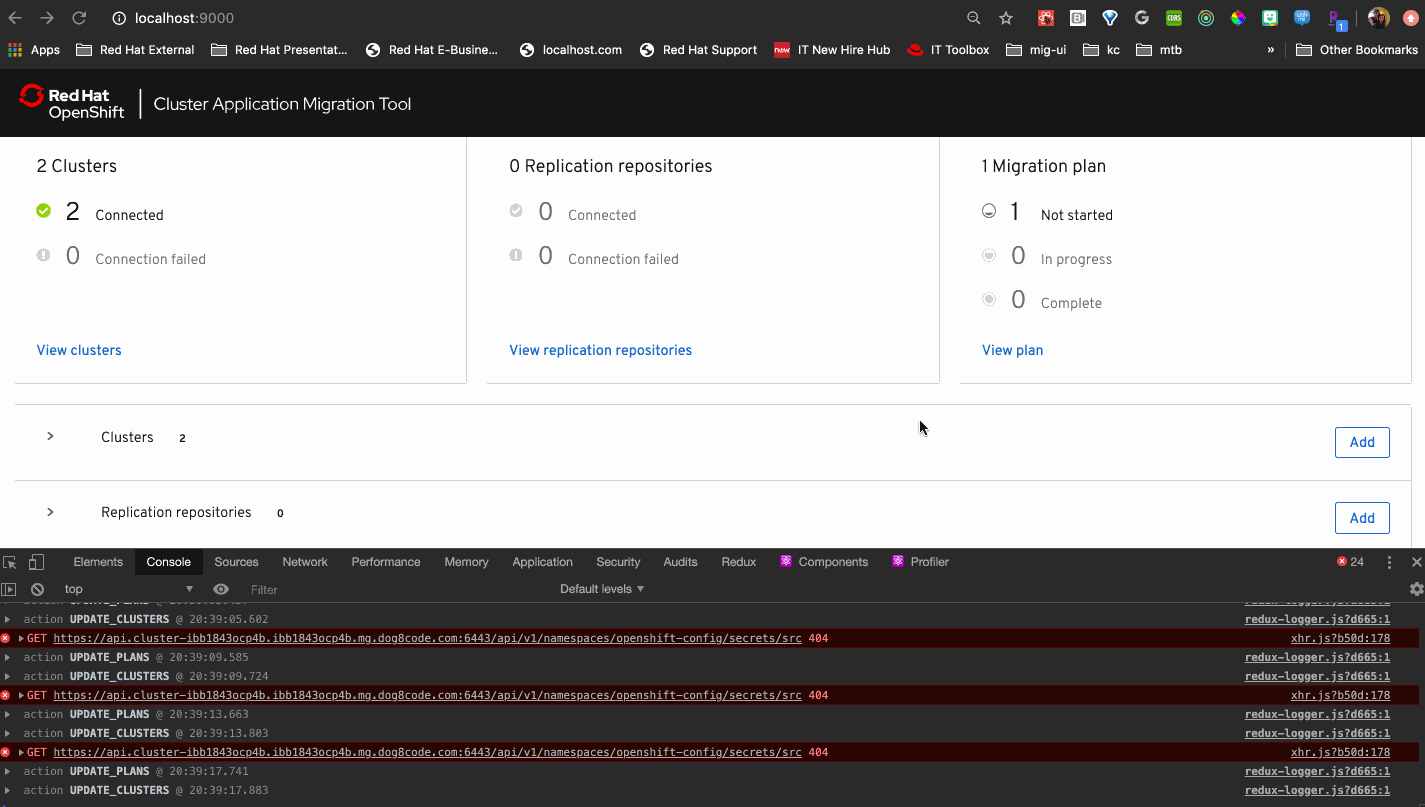Click the CORS extension icon
This screenshot has width=1425, height=807.
point(1172,18)
